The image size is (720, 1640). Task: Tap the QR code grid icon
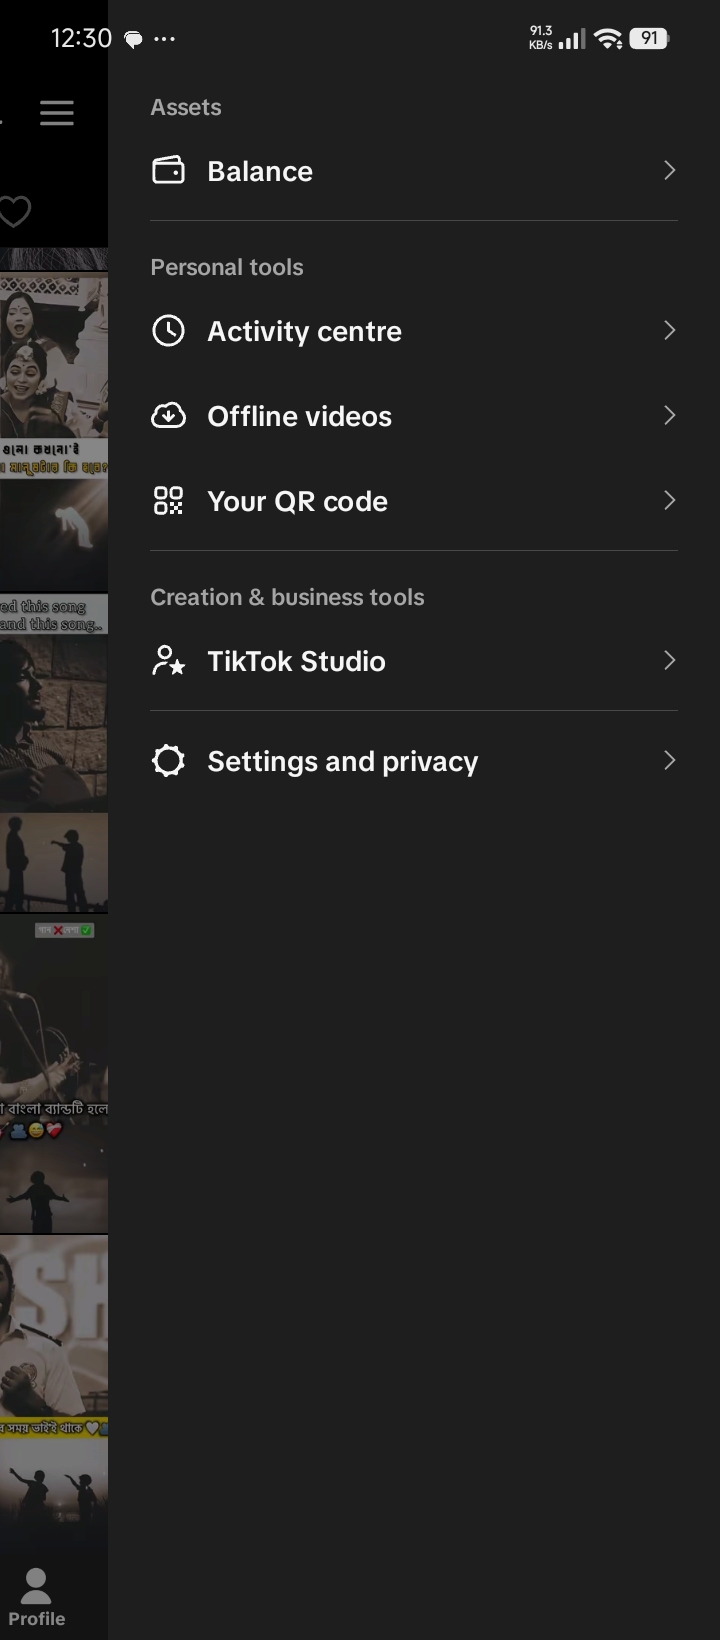(168, 501)
